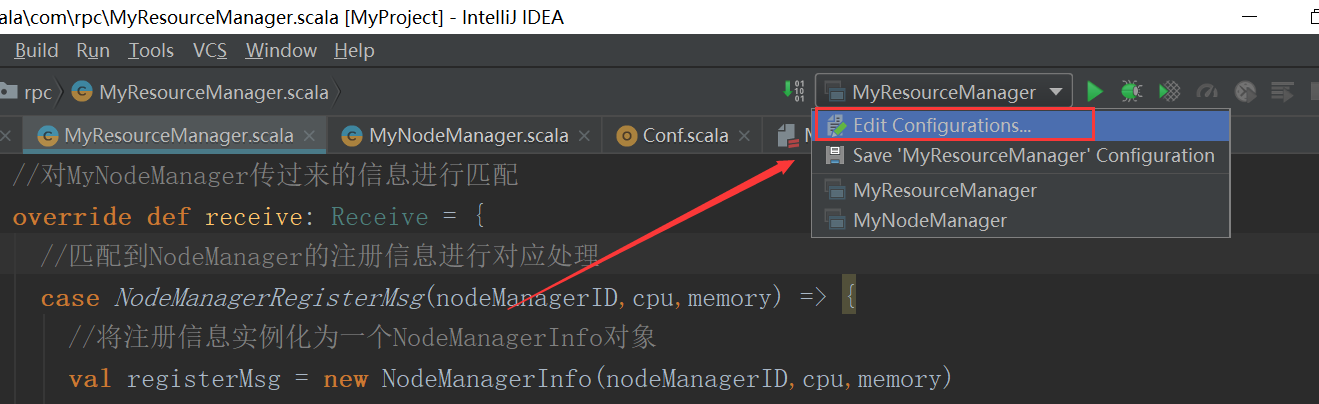
Task: Start debugging with the green bug icon
Action: pos(1131,92)
